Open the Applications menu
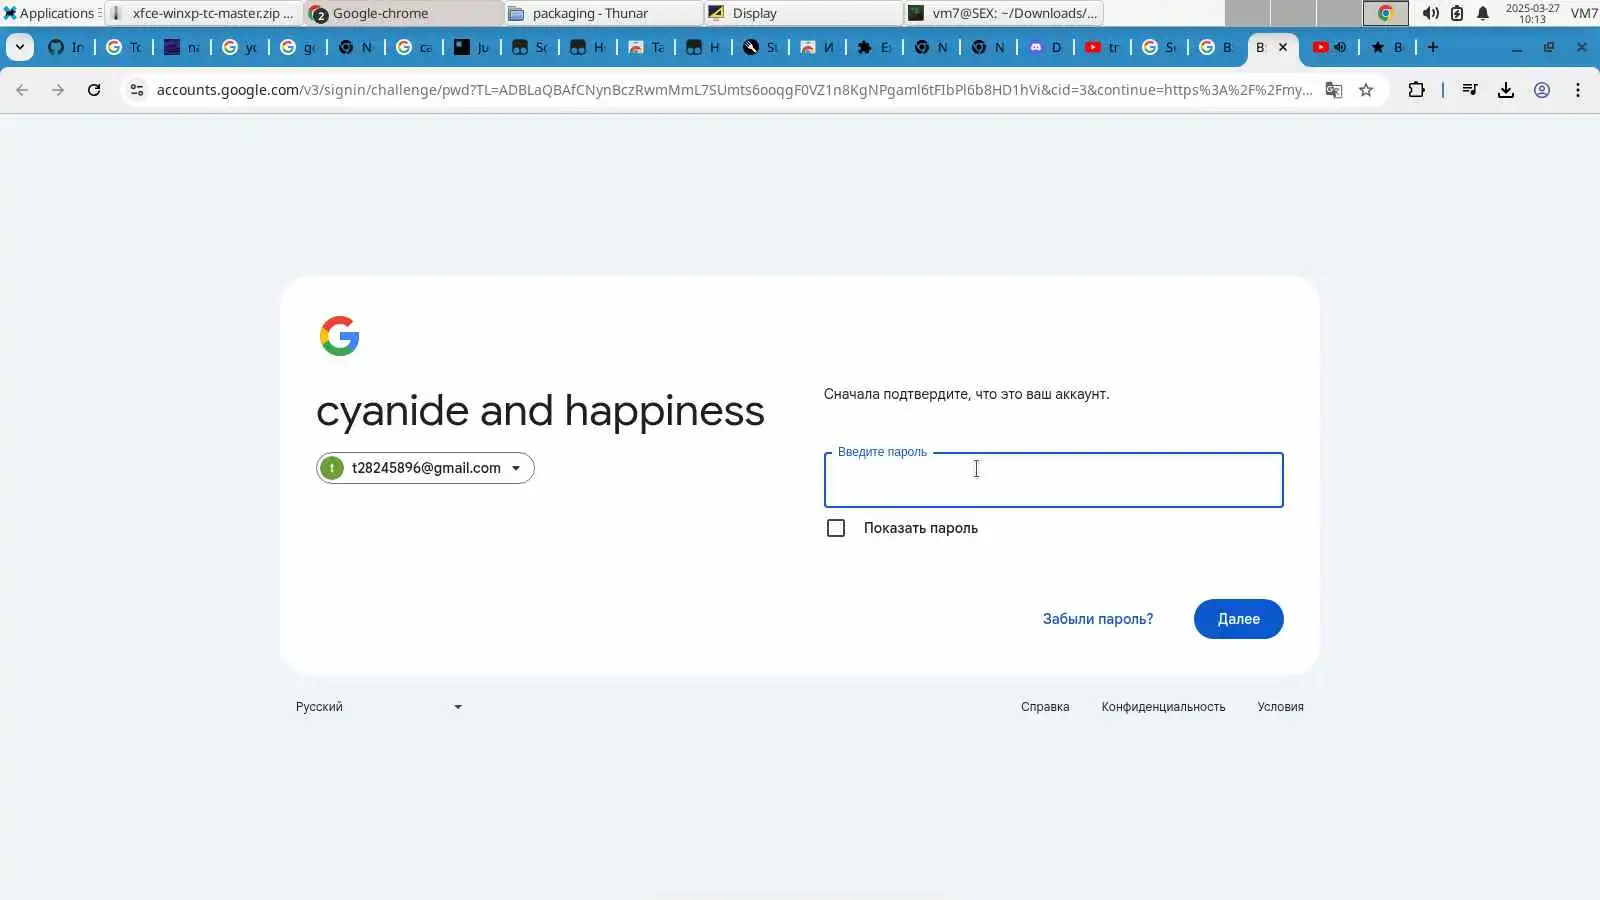1600x900 pixels. [50, 13]
